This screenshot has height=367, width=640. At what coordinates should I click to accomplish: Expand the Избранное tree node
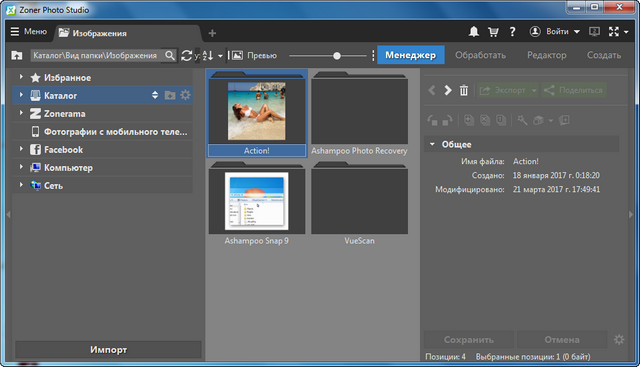21,77
